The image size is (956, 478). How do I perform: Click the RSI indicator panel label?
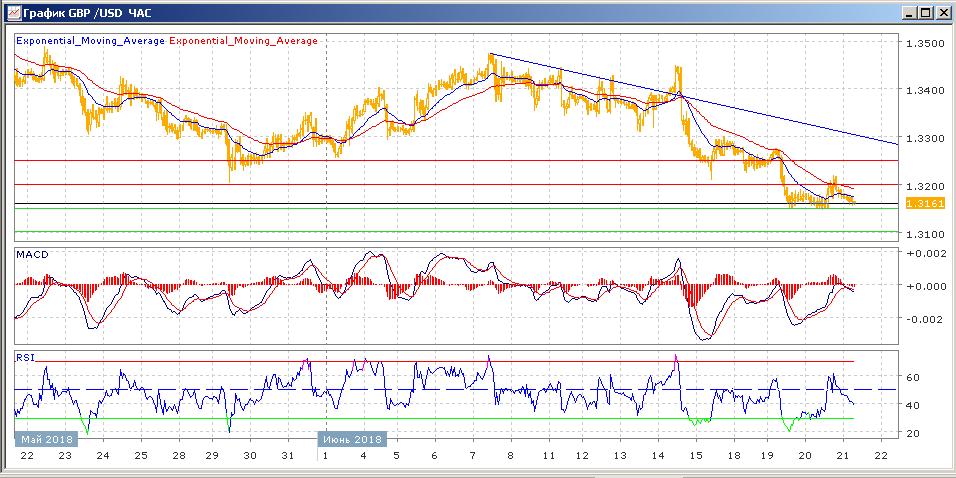25,355
